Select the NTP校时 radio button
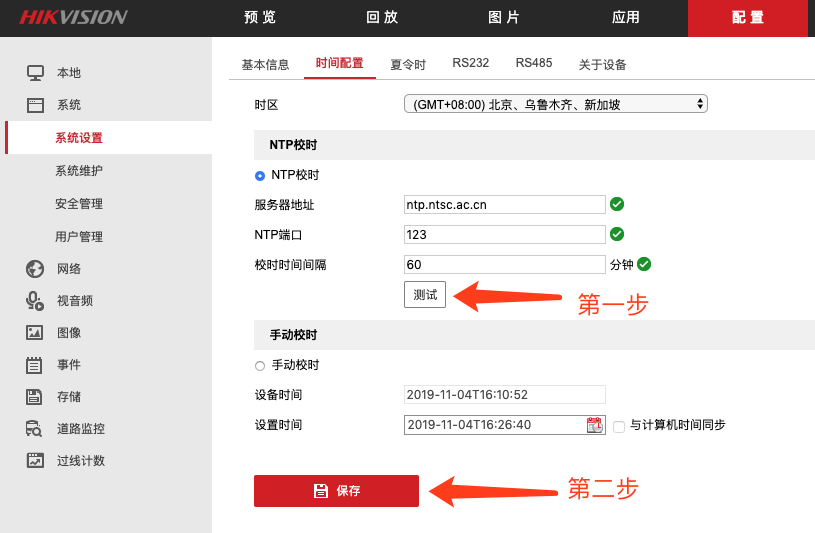The image size is (815, 533). tap(260, 175)
